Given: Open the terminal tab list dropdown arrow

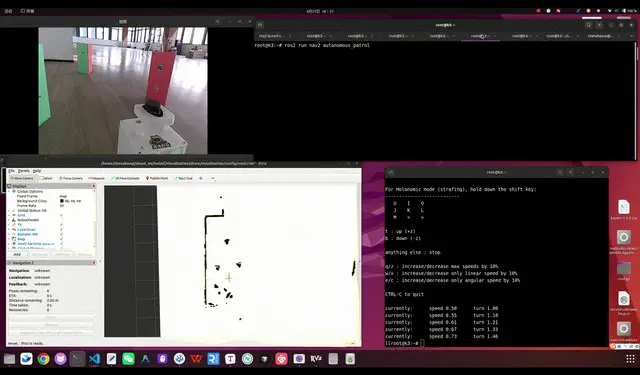Looking at the screenshot, I should coord(631,36).
